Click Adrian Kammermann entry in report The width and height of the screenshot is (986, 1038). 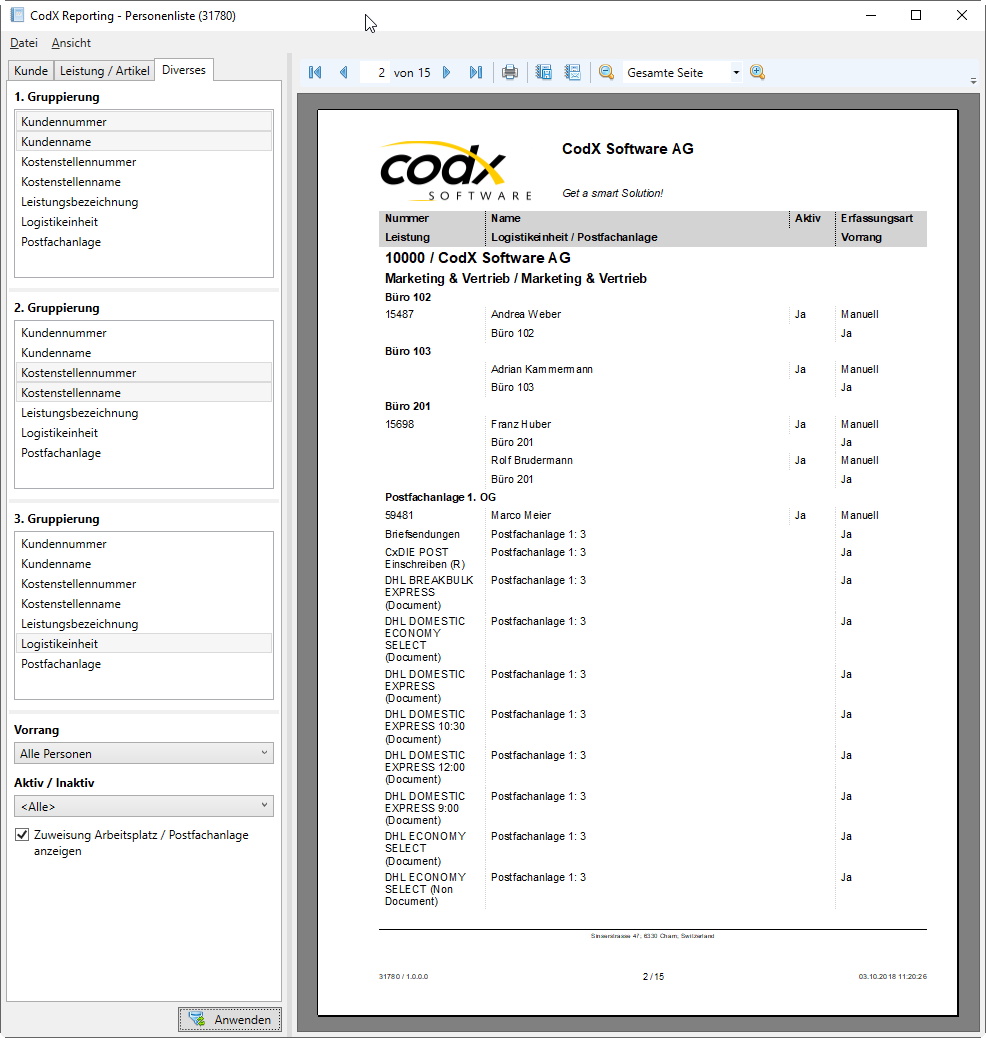point(542,369)
